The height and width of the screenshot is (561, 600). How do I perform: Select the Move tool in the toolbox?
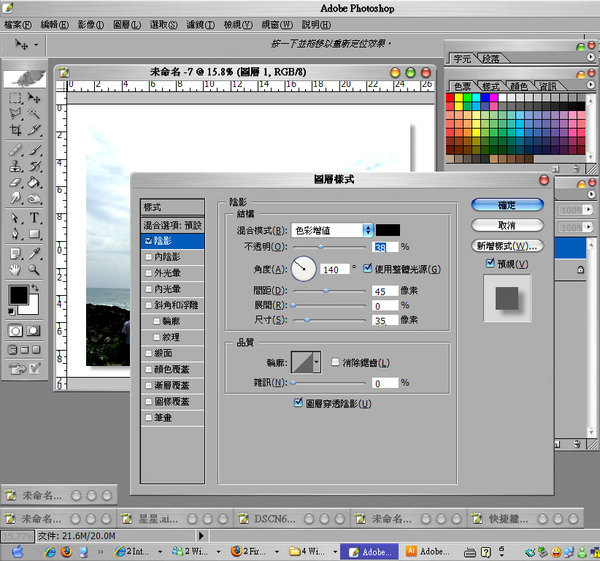(35, 98)
